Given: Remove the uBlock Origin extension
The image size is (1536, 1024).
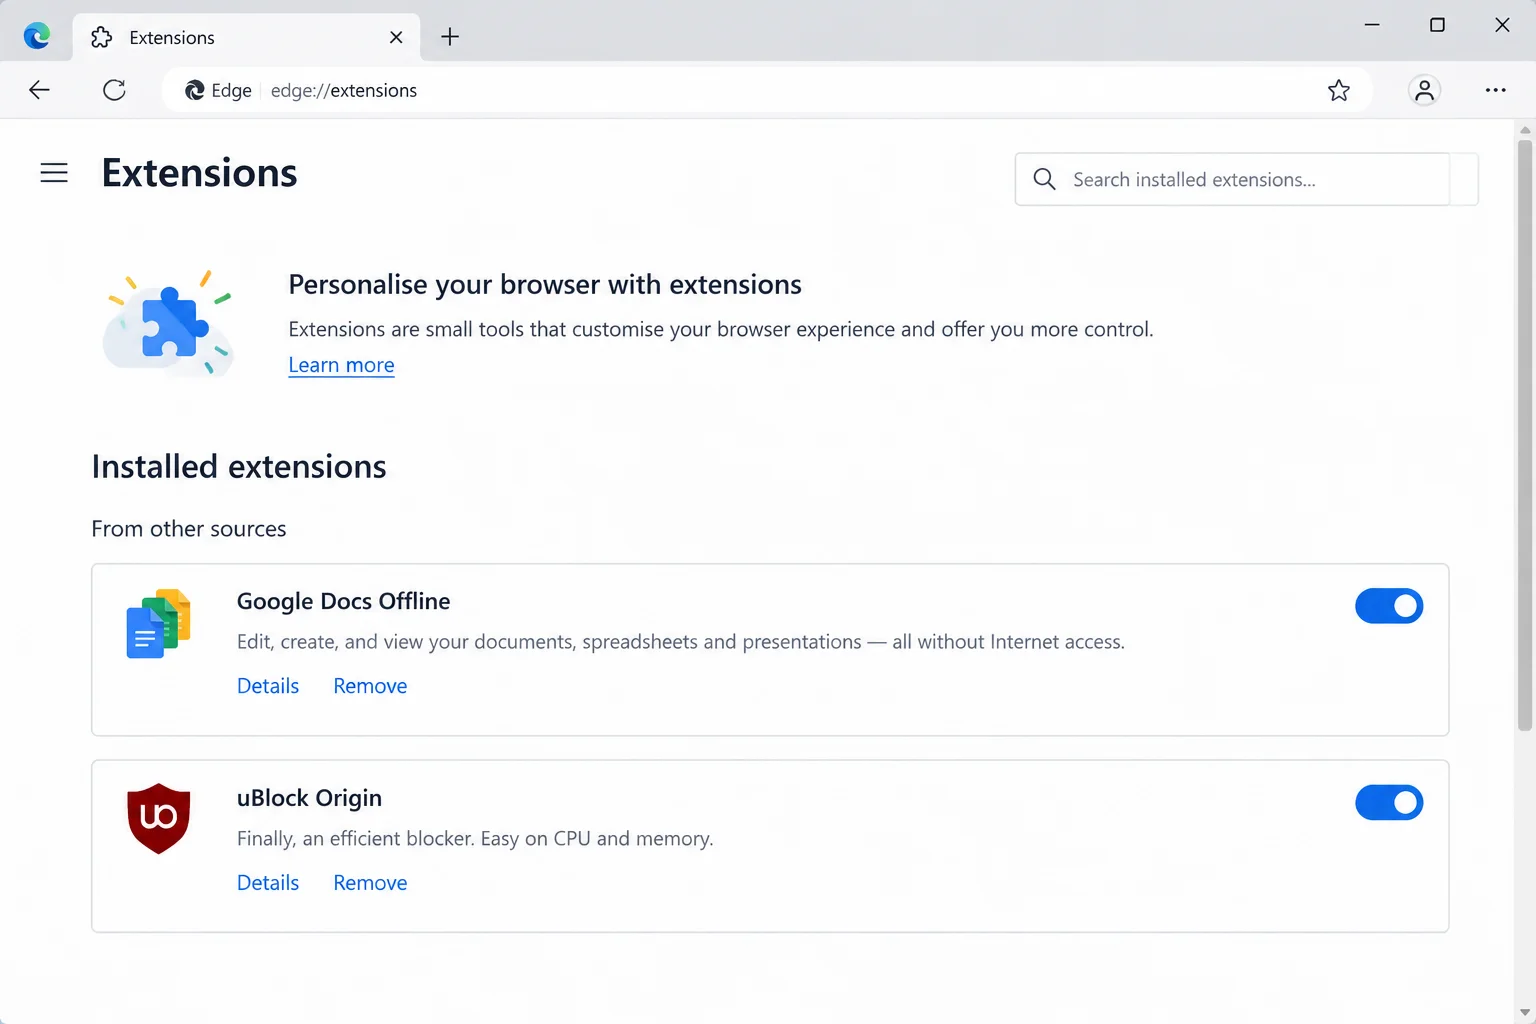Looking at the screenshot, I should click(x=370, y=883).
